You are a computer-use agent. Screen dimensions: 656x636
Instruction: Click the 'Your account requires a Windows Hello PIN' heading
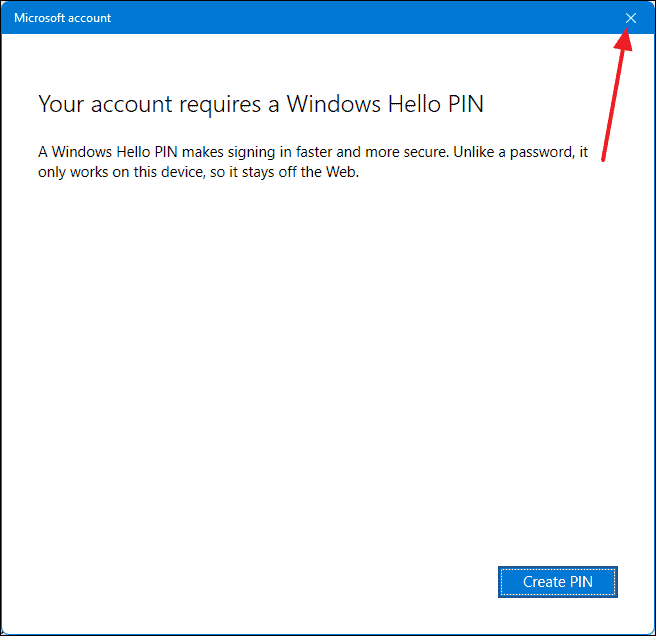tap(261, 104)
